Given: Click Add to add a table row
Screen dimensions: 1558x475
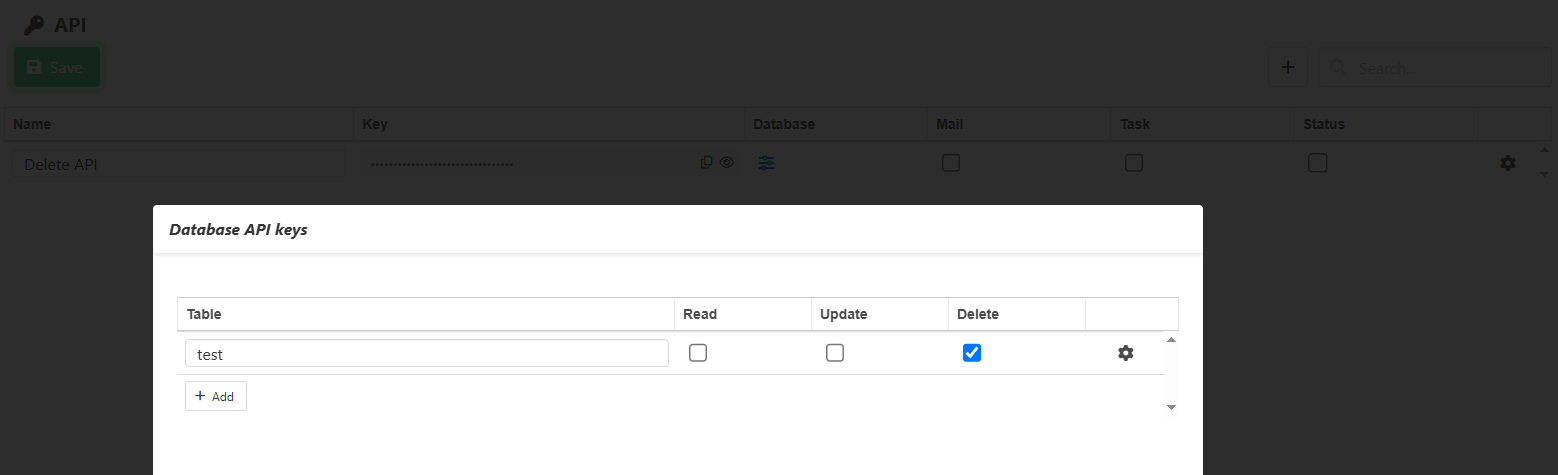Looking at the screenshot, I should click(216, 396).
